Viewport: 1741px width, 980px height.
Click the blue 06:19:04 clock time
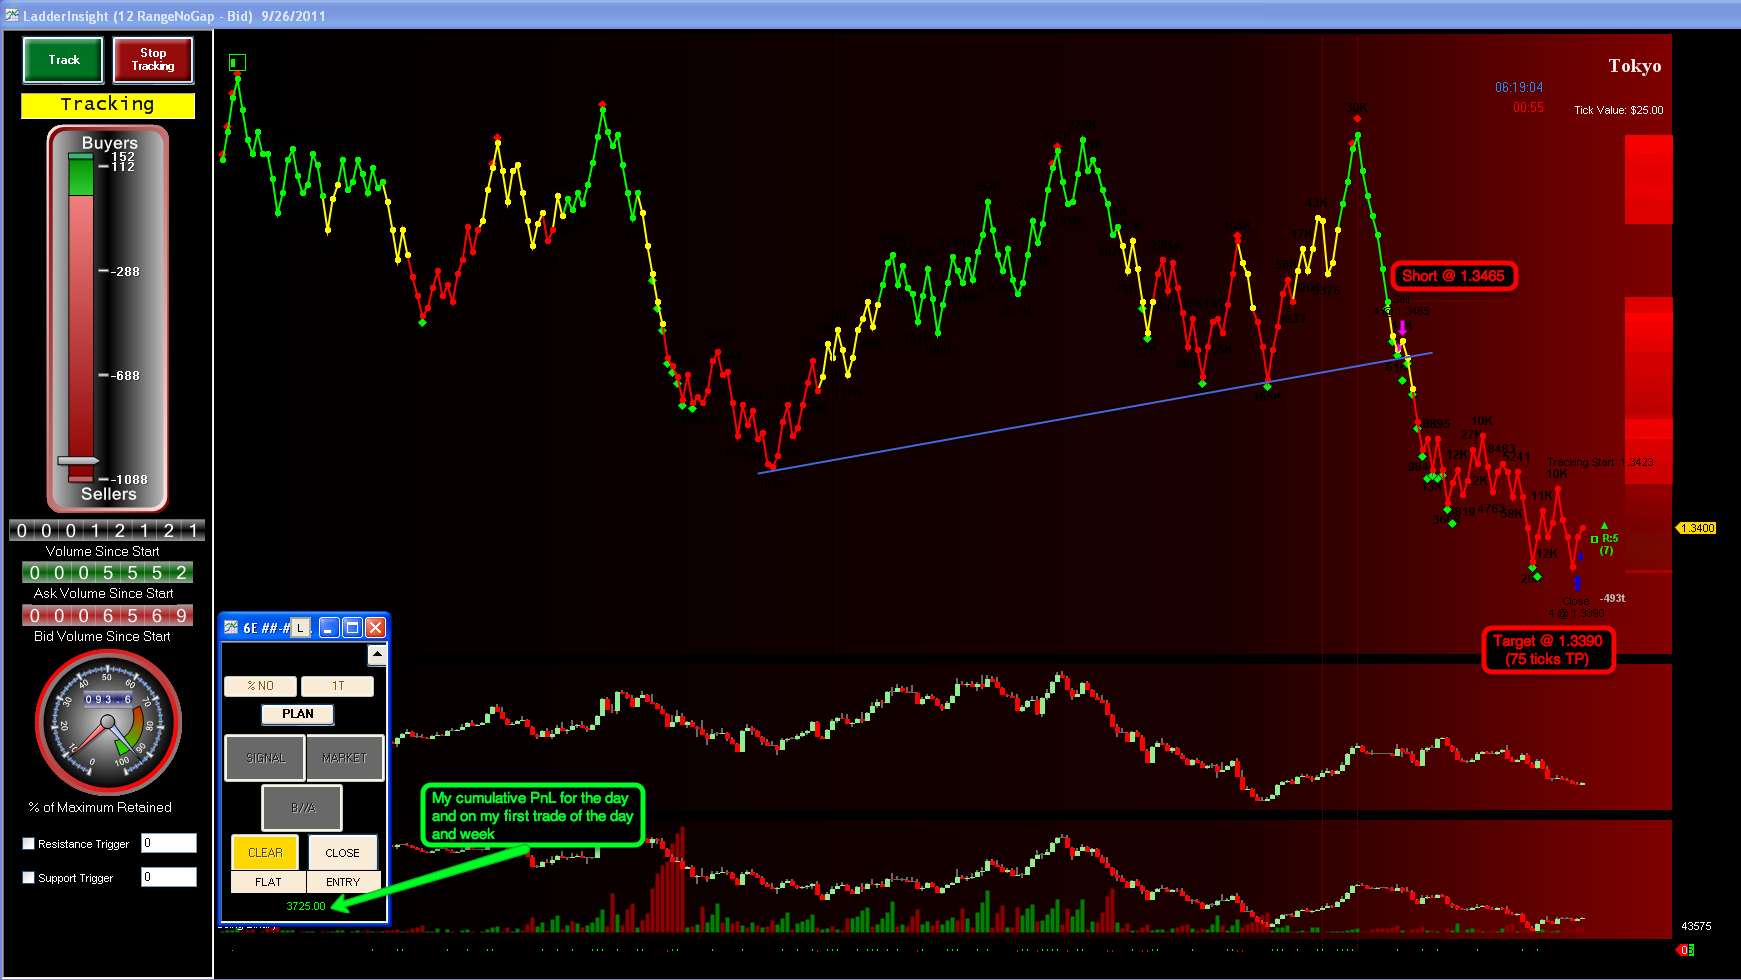[x=1519, y=88]
